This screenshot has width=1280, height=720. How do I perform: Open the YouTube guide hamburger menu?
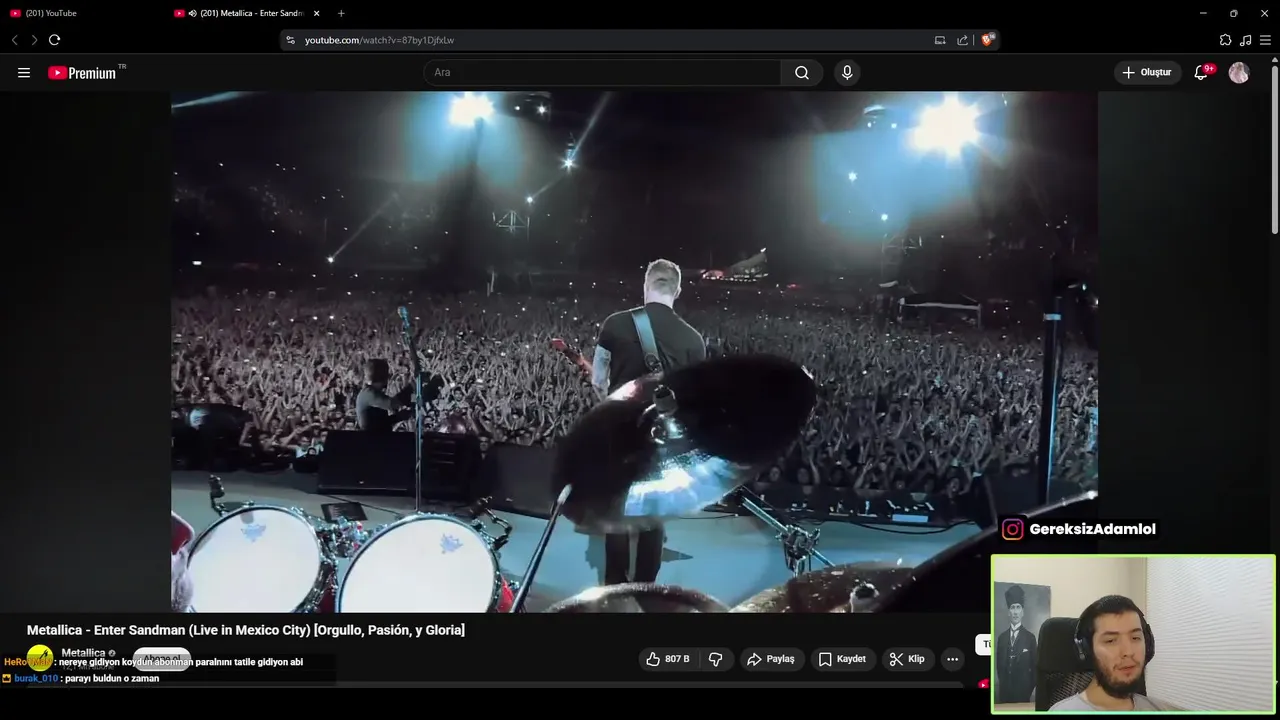click(24, 73)
